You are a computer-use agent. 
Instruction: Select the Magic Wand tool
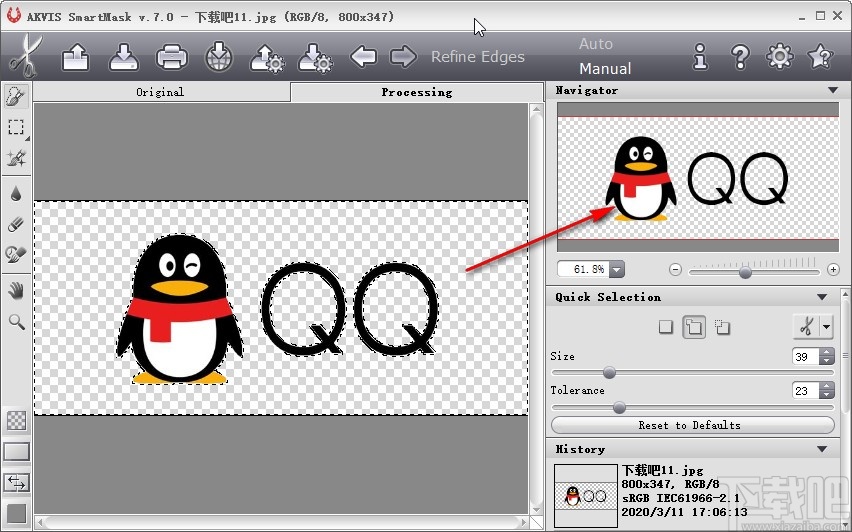pos(16,158)
